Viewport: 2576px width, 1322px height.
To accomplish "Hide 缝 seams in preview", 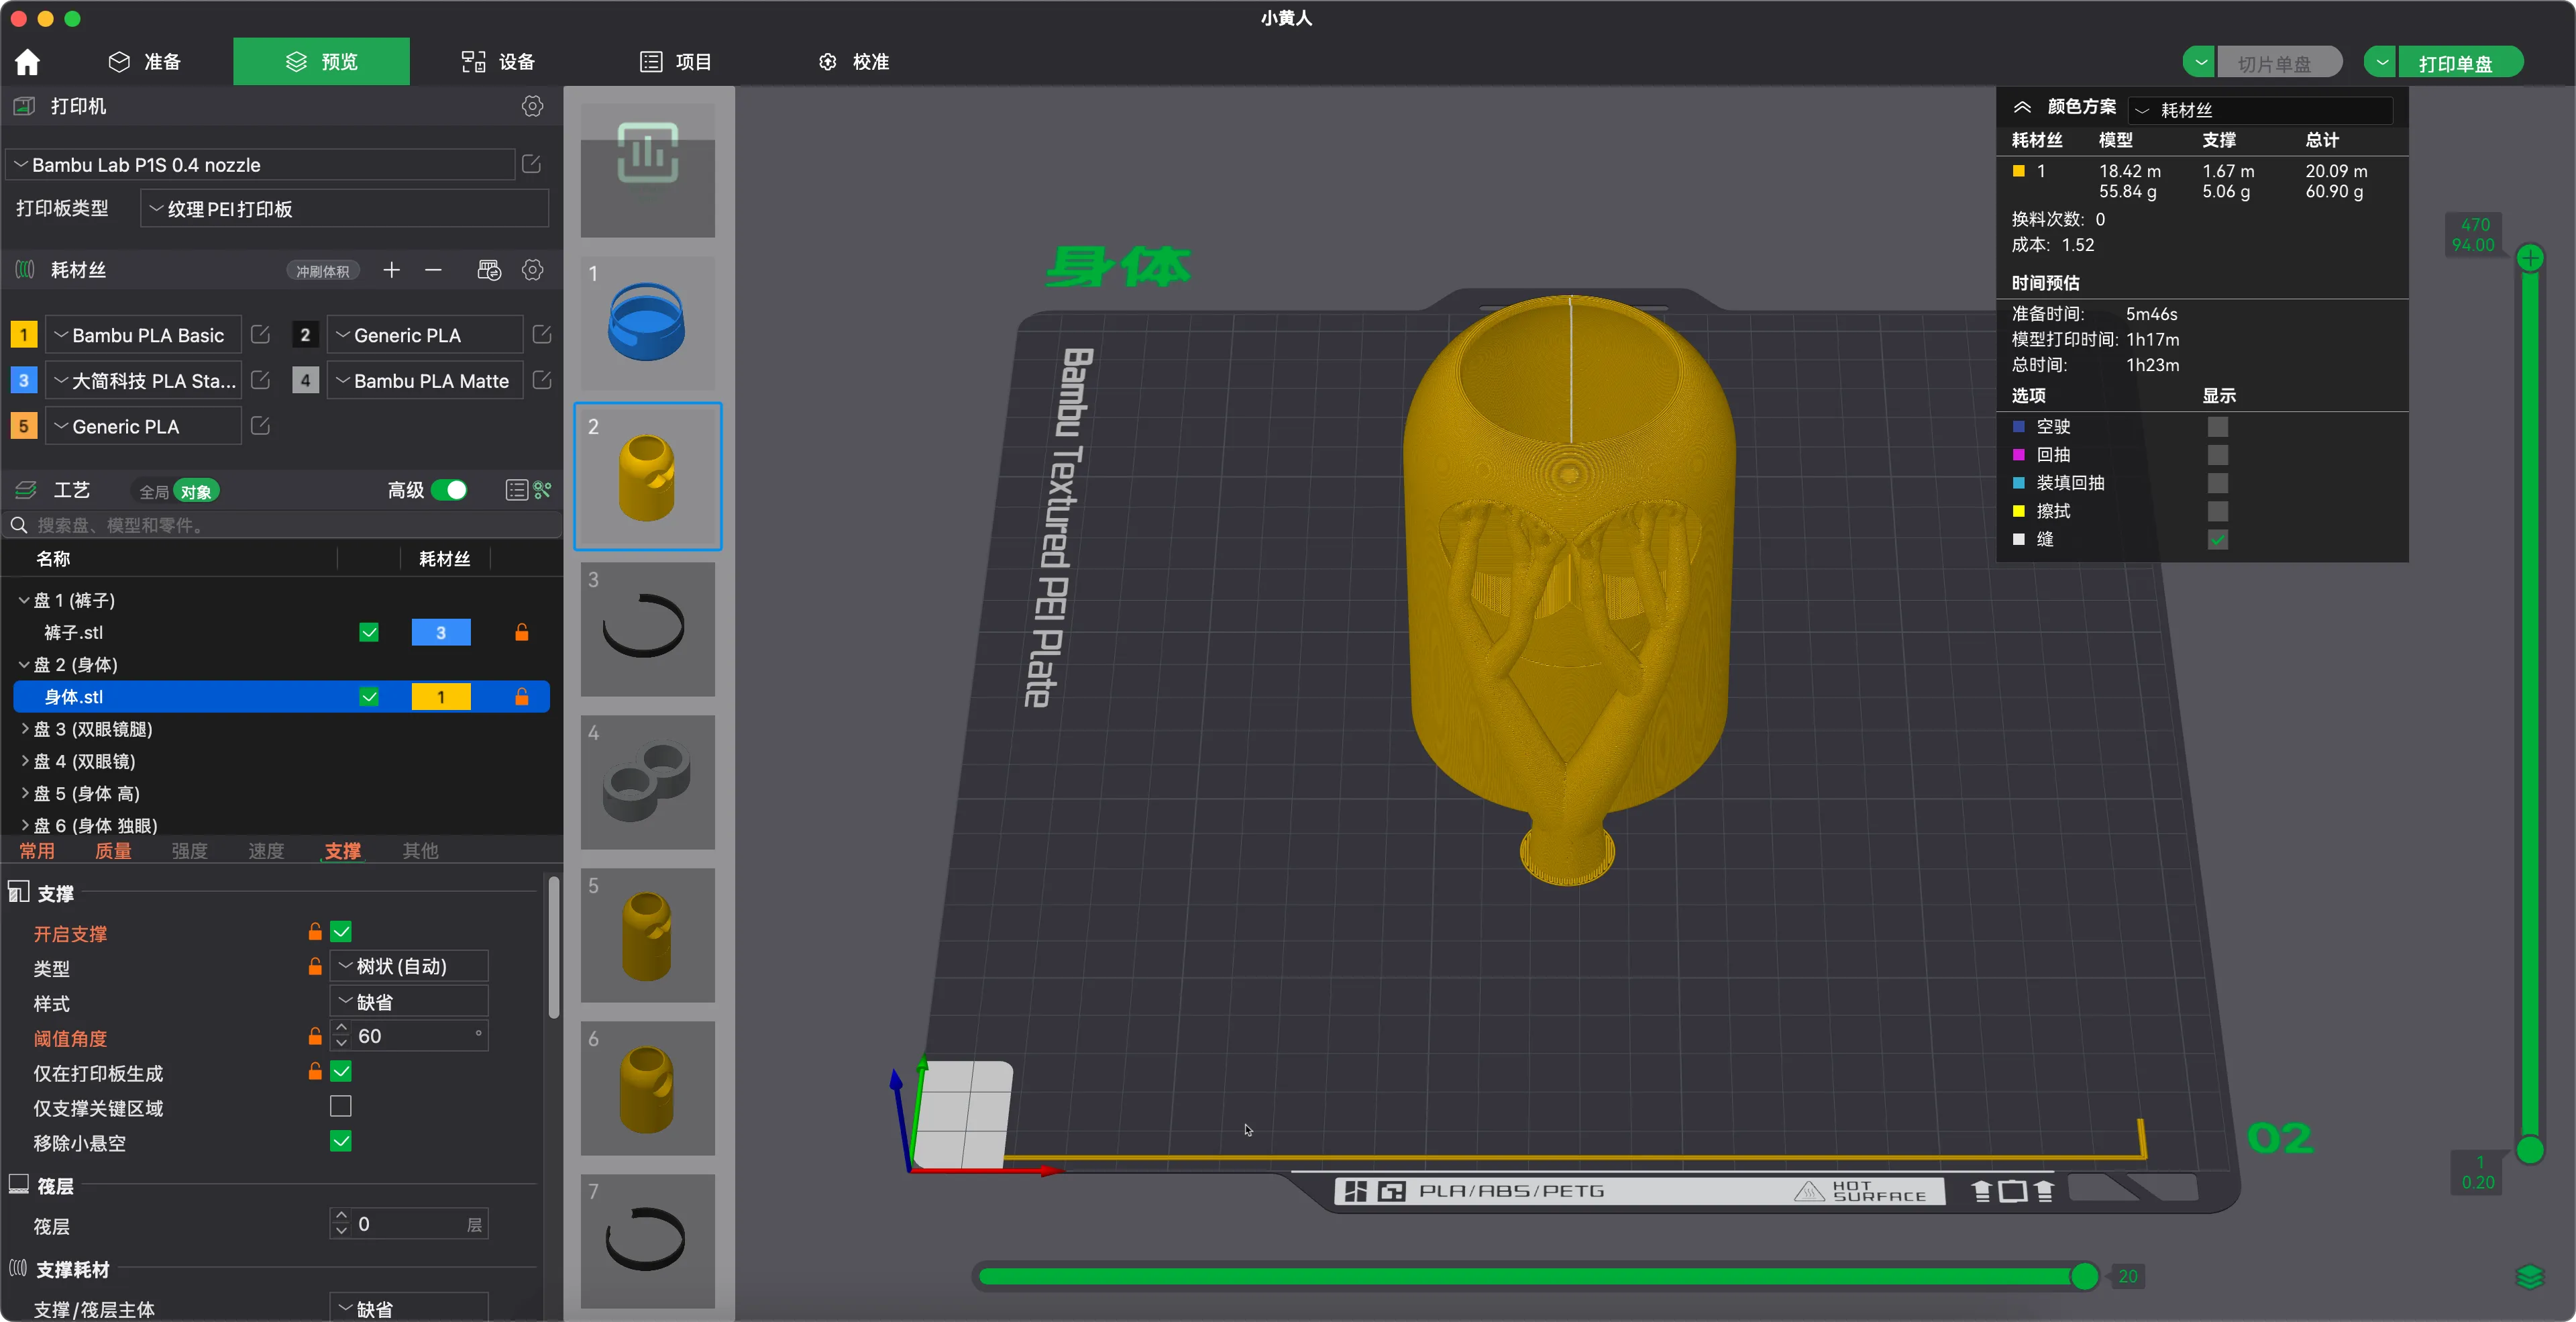I will [x=2217, y=540].
